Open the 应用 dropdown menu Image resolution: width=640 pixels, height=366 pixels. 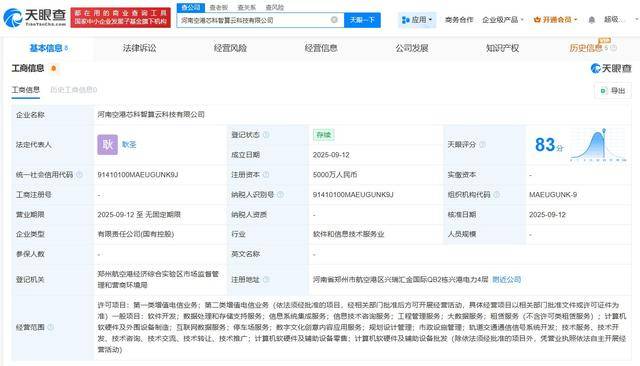[x=417, y=20]
